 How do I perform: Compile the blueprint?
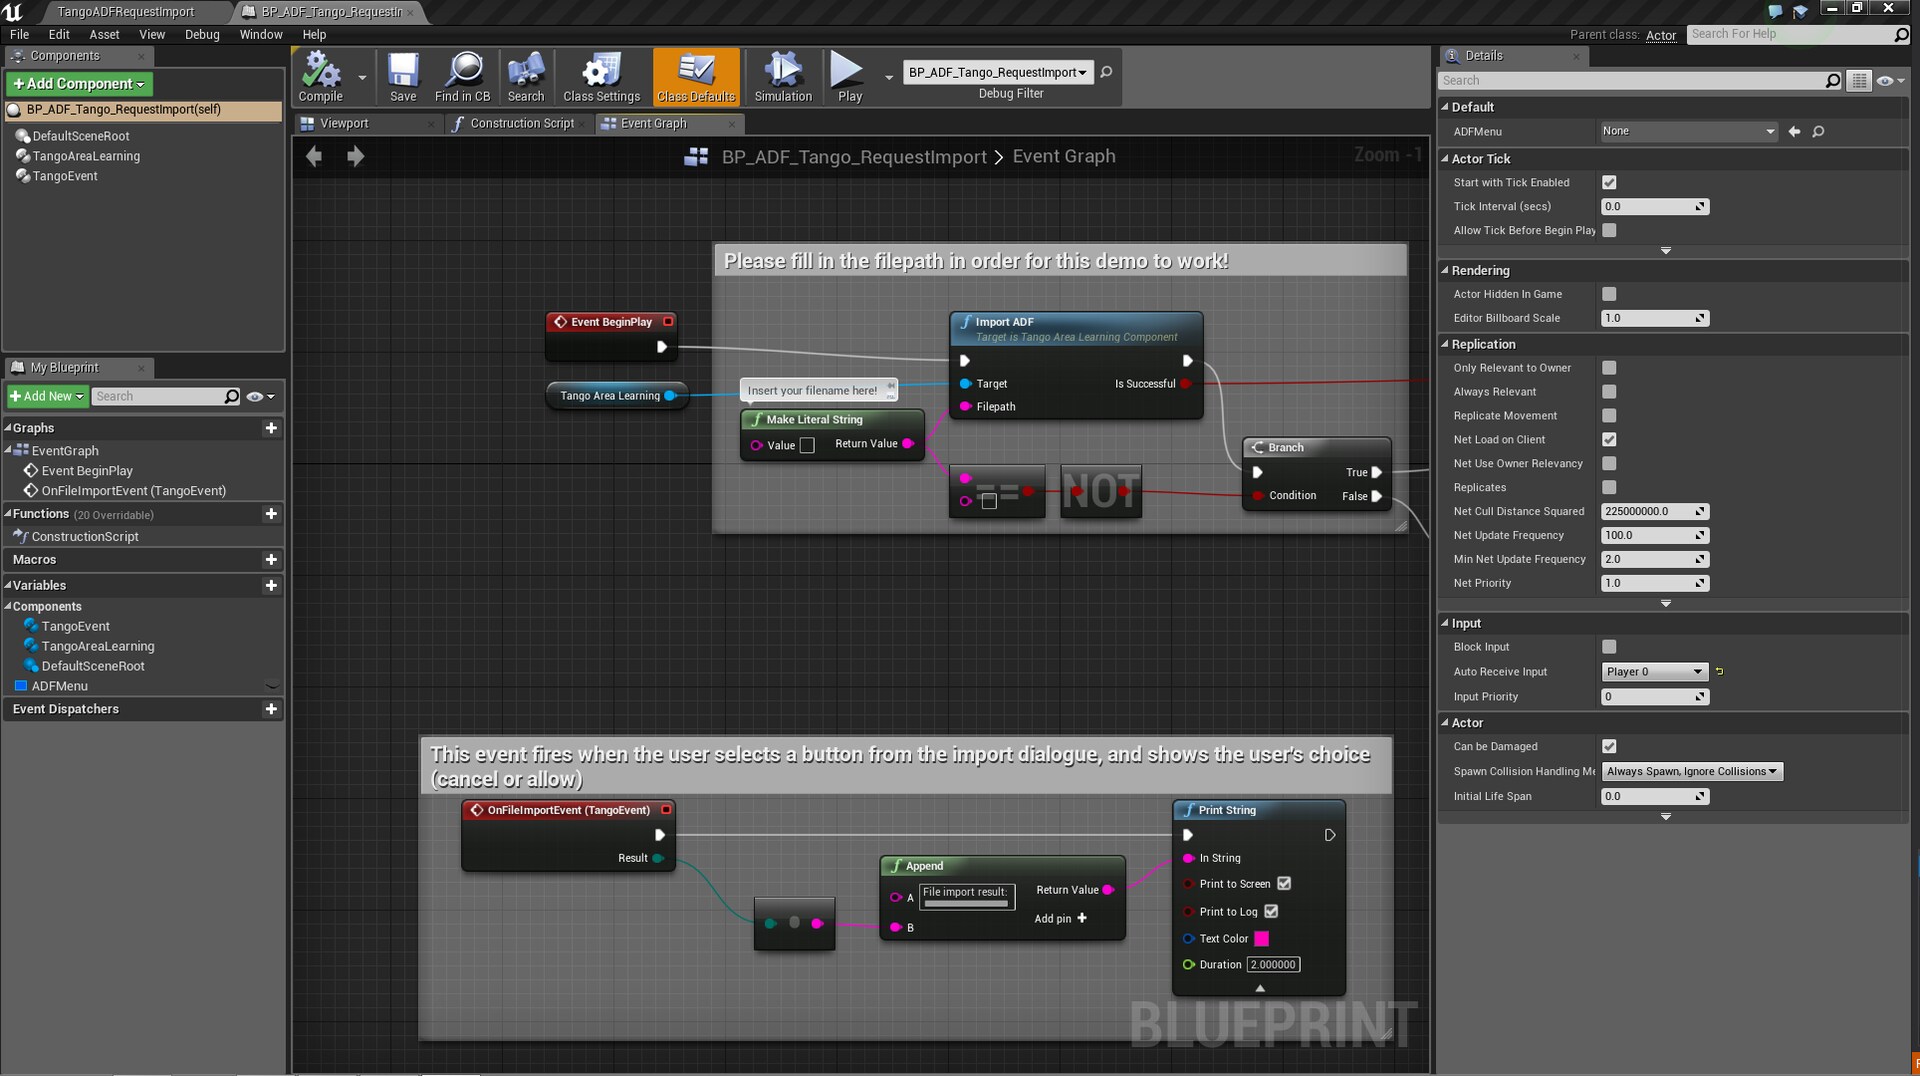click(320, 75)
